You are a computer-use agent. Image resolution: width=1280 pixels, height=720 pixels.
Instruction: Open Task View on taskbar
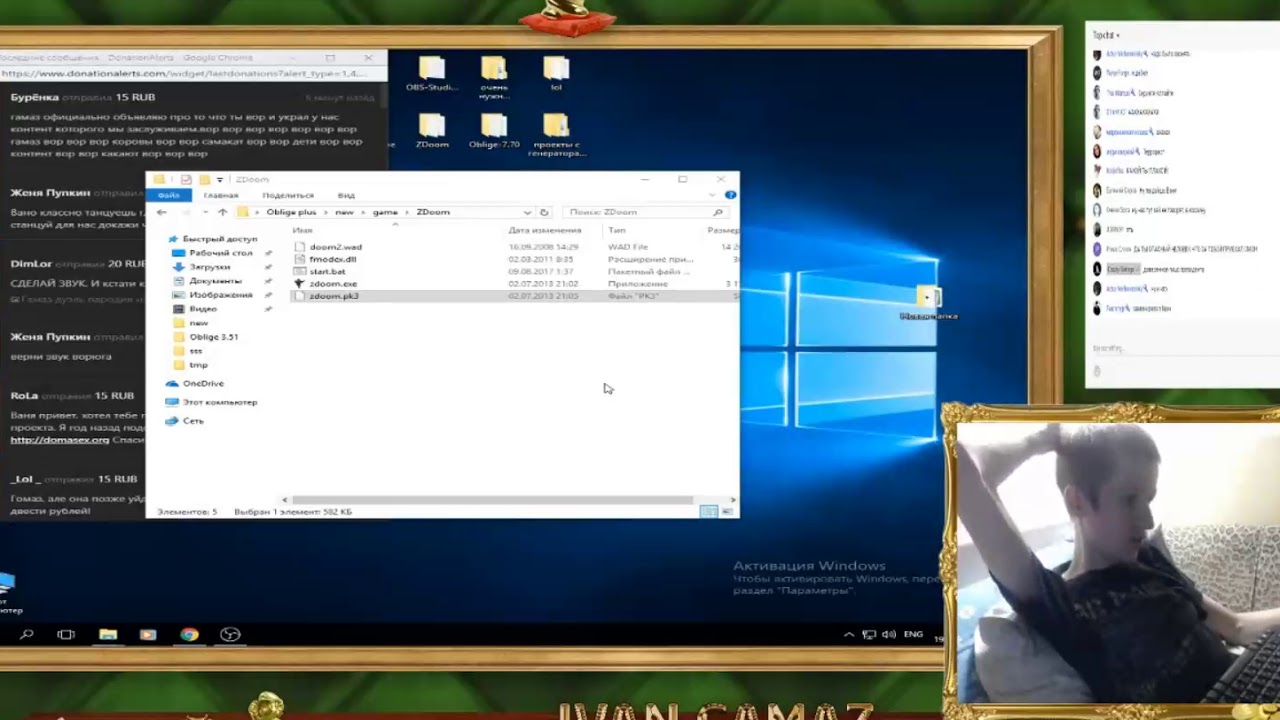66,634
